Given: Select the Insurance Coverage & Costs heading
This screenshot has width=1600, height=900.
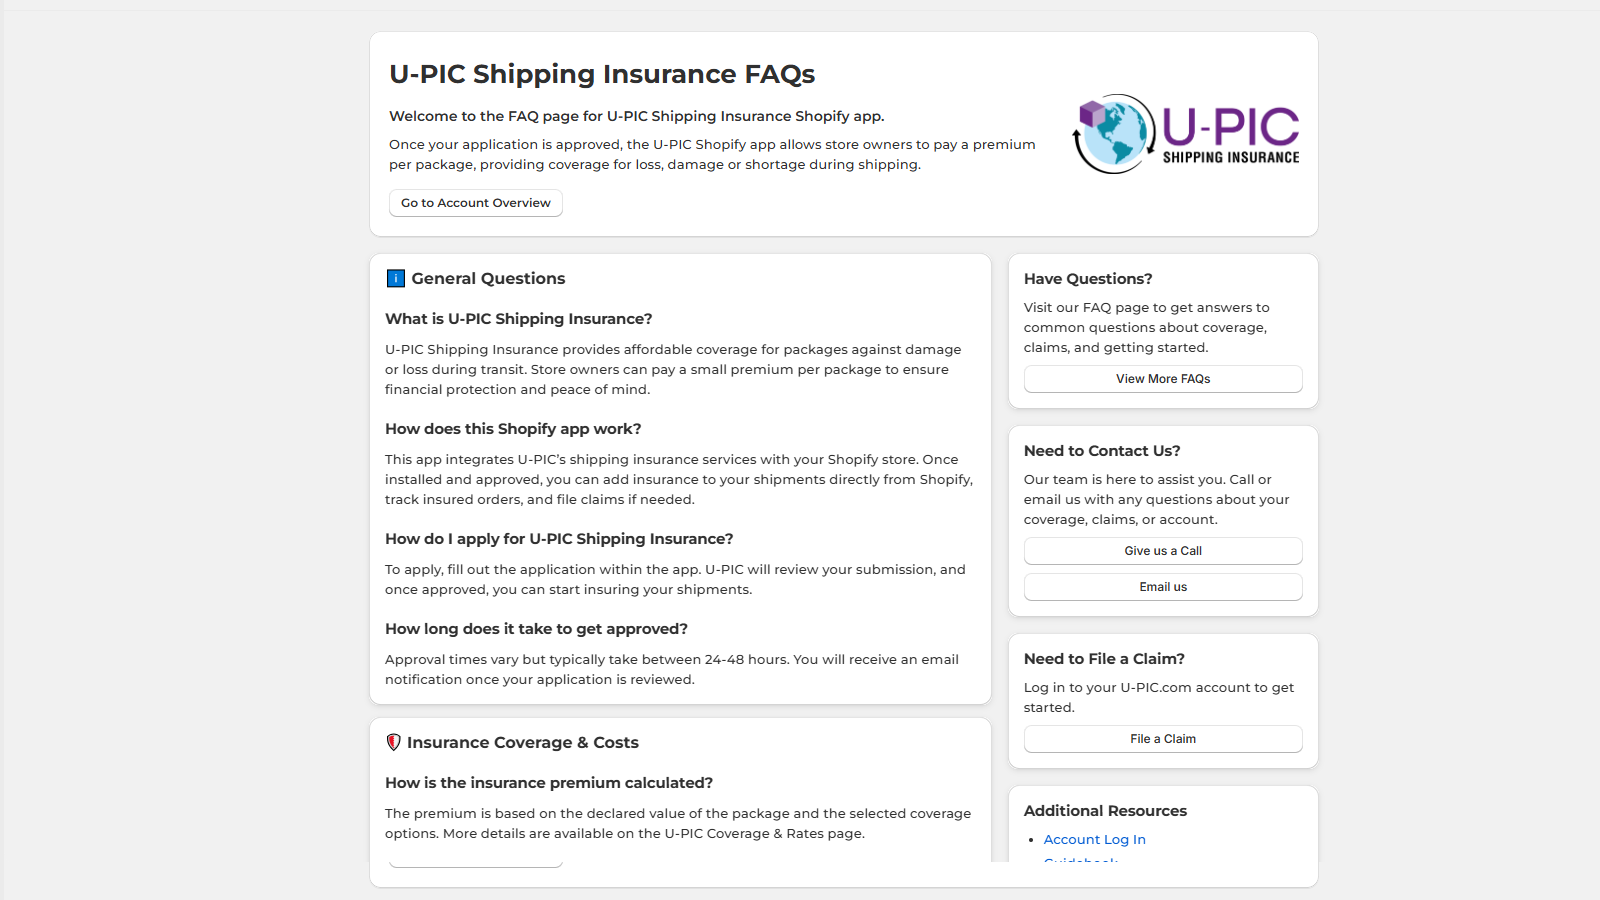Looking at the screenshot, I should 523,743.
